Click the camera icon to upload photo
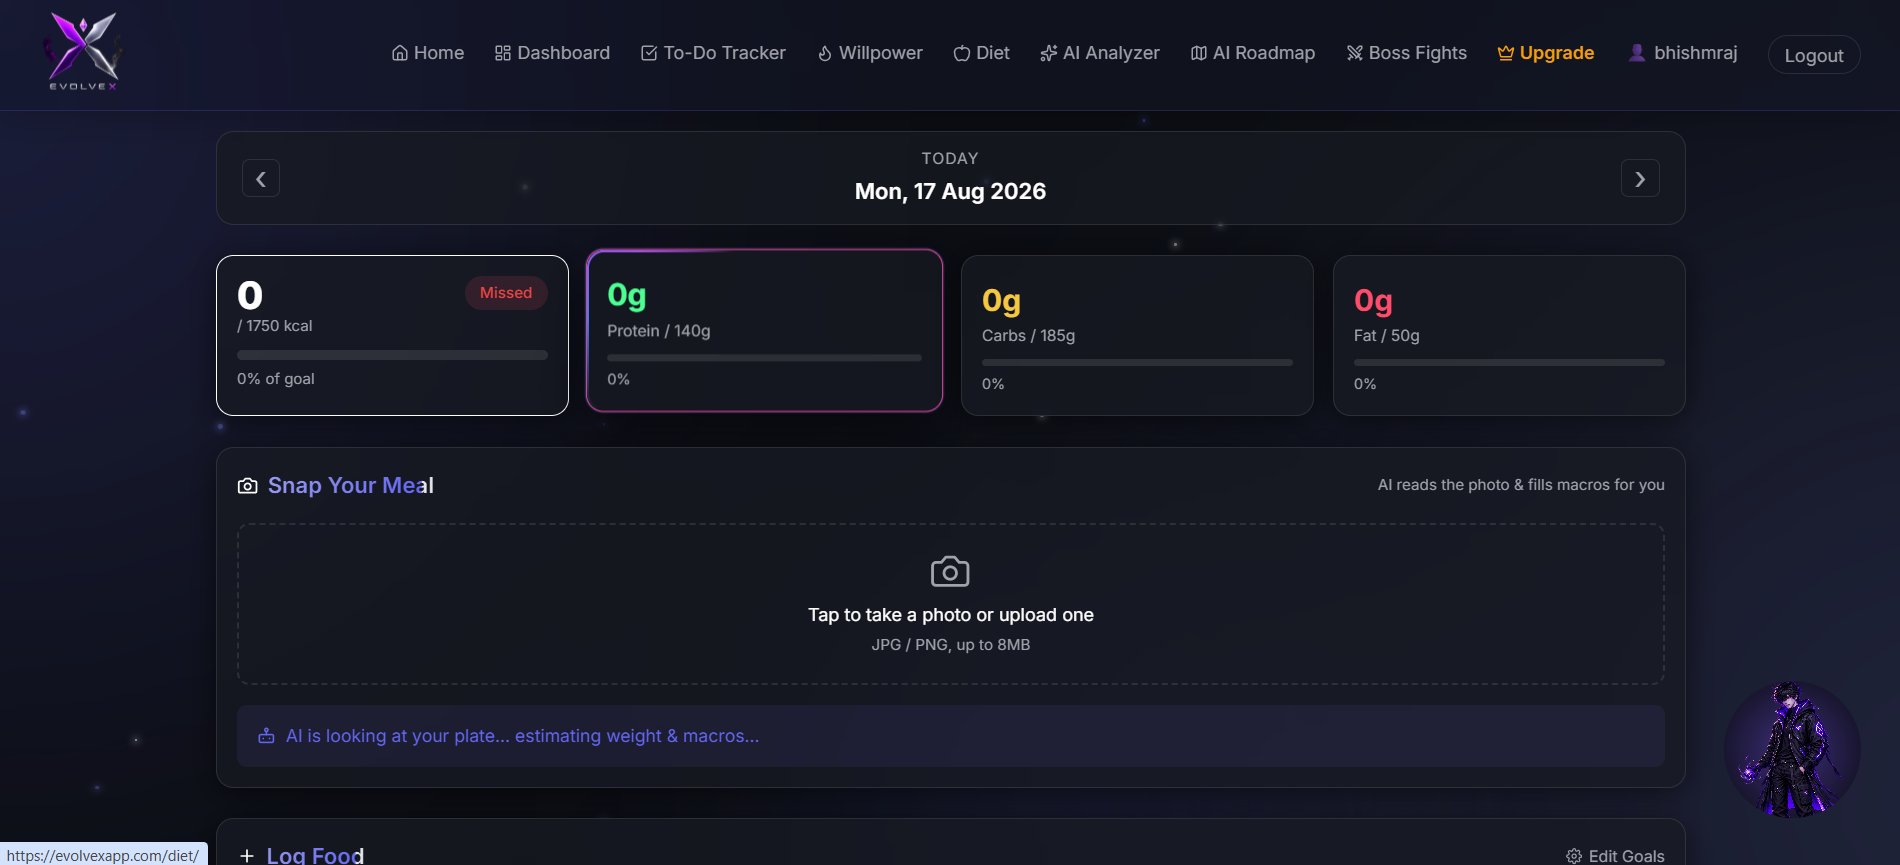The height and width of the screenshot is (865, 1900). (950, 572)
